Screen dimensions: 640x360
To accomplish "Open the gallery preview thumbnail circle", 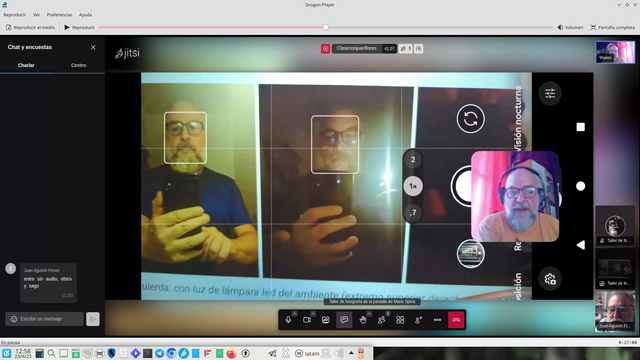I will (471, 254).
